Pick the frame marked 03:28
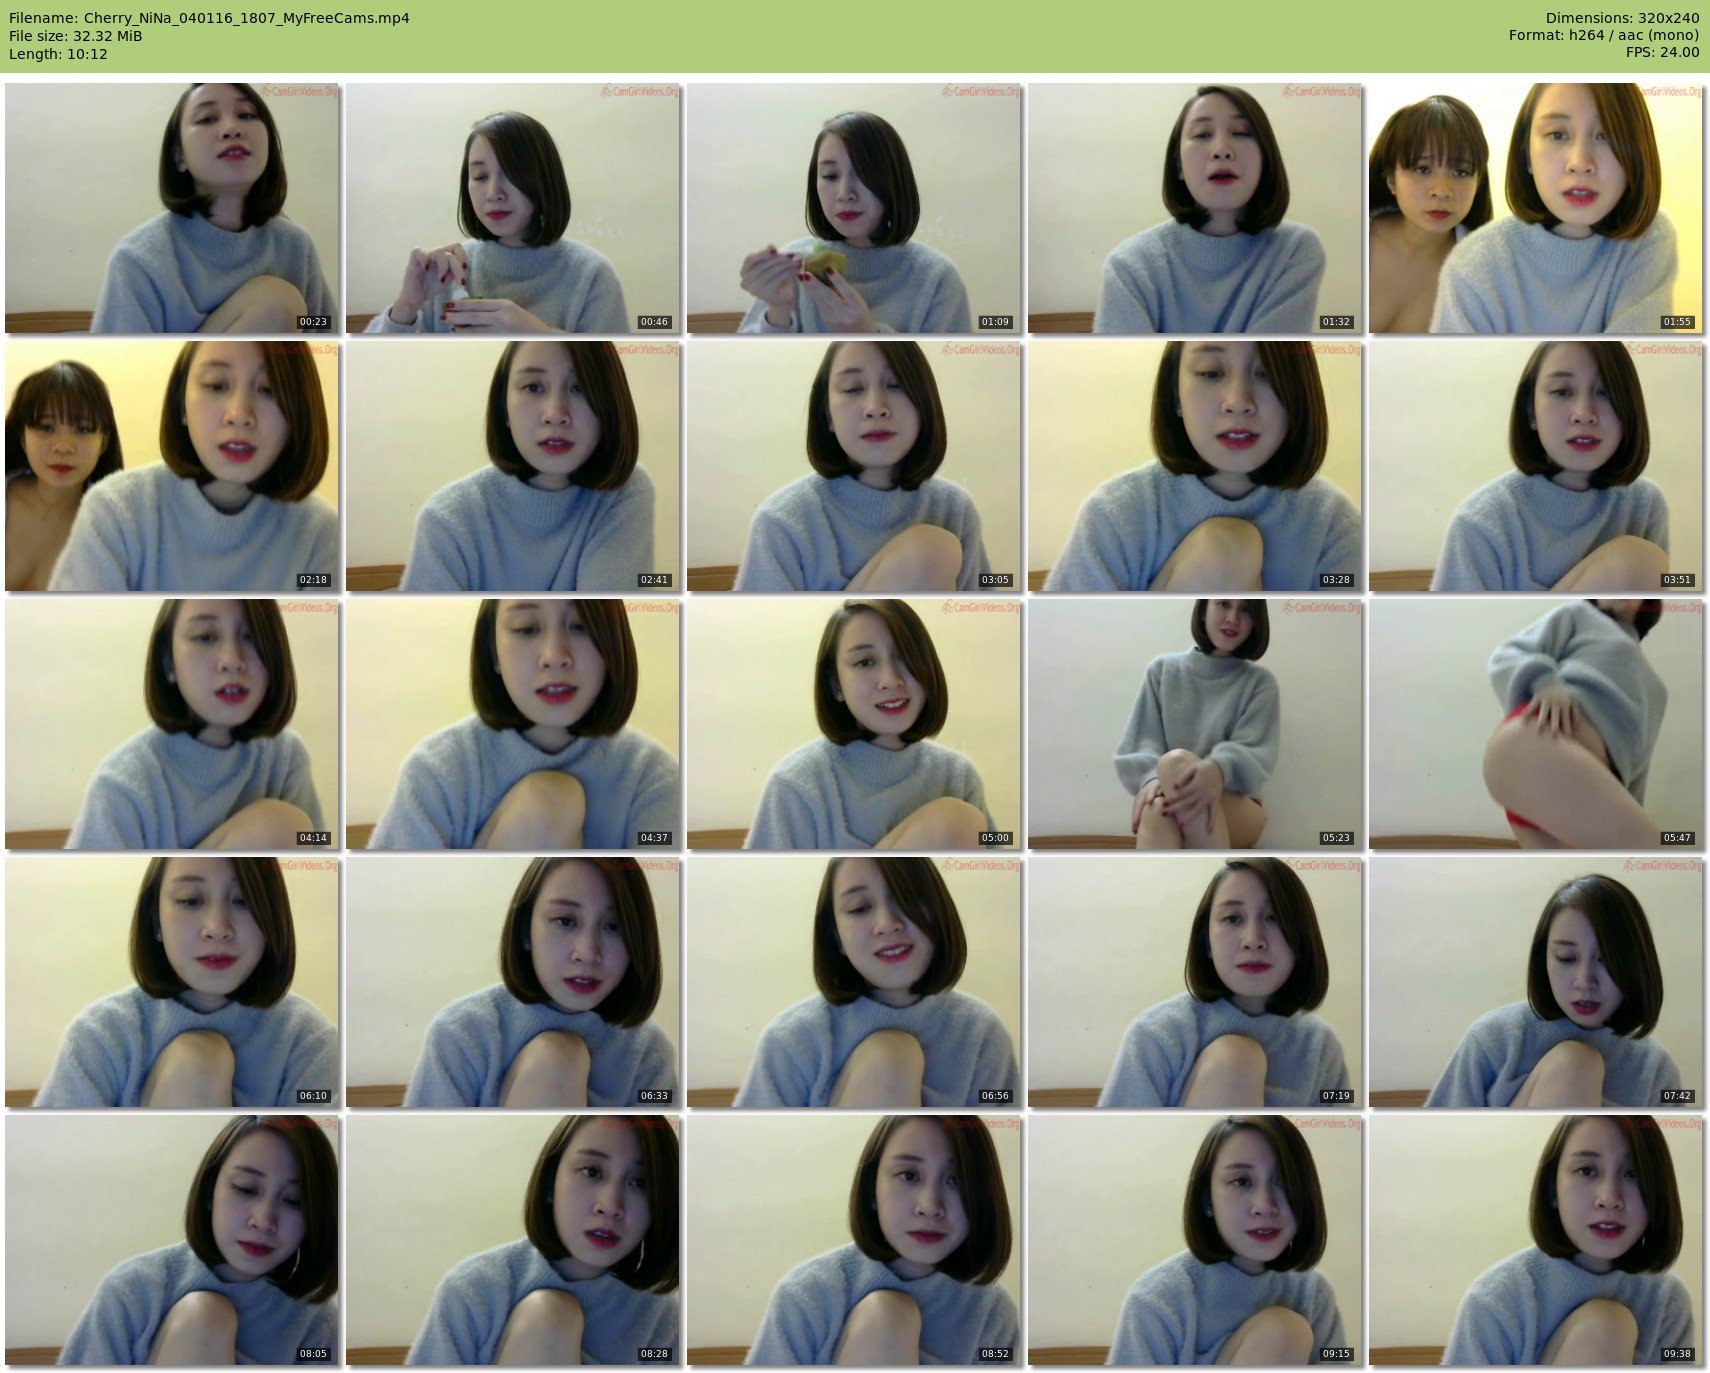Image resolution: width=1710 pixels, height=1373 pixels. coord(1195,466)
